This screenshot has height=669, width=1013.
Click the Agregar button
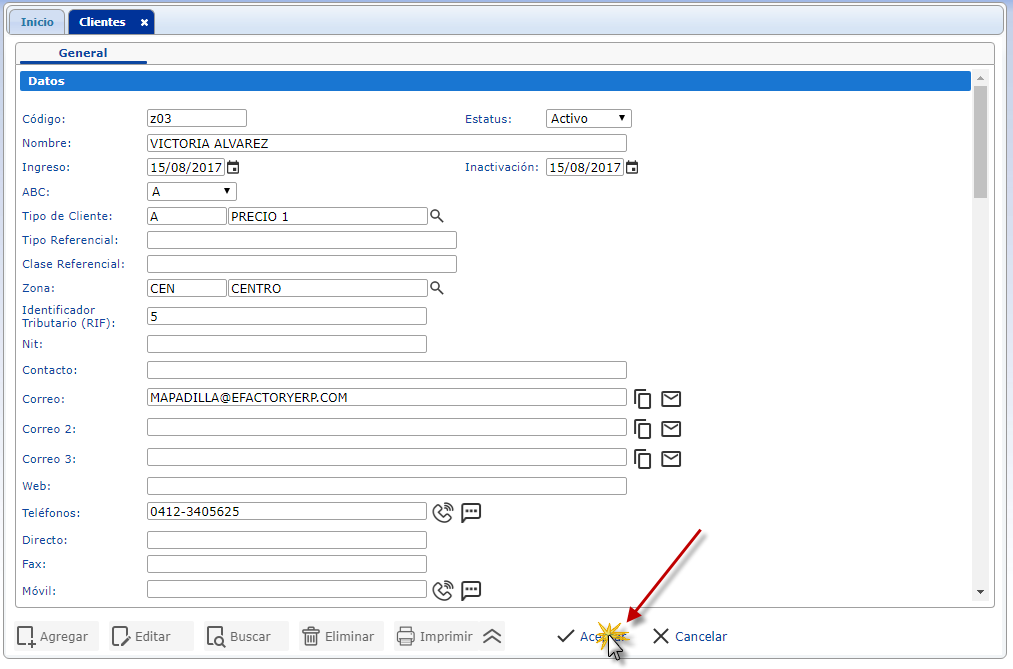56,636
